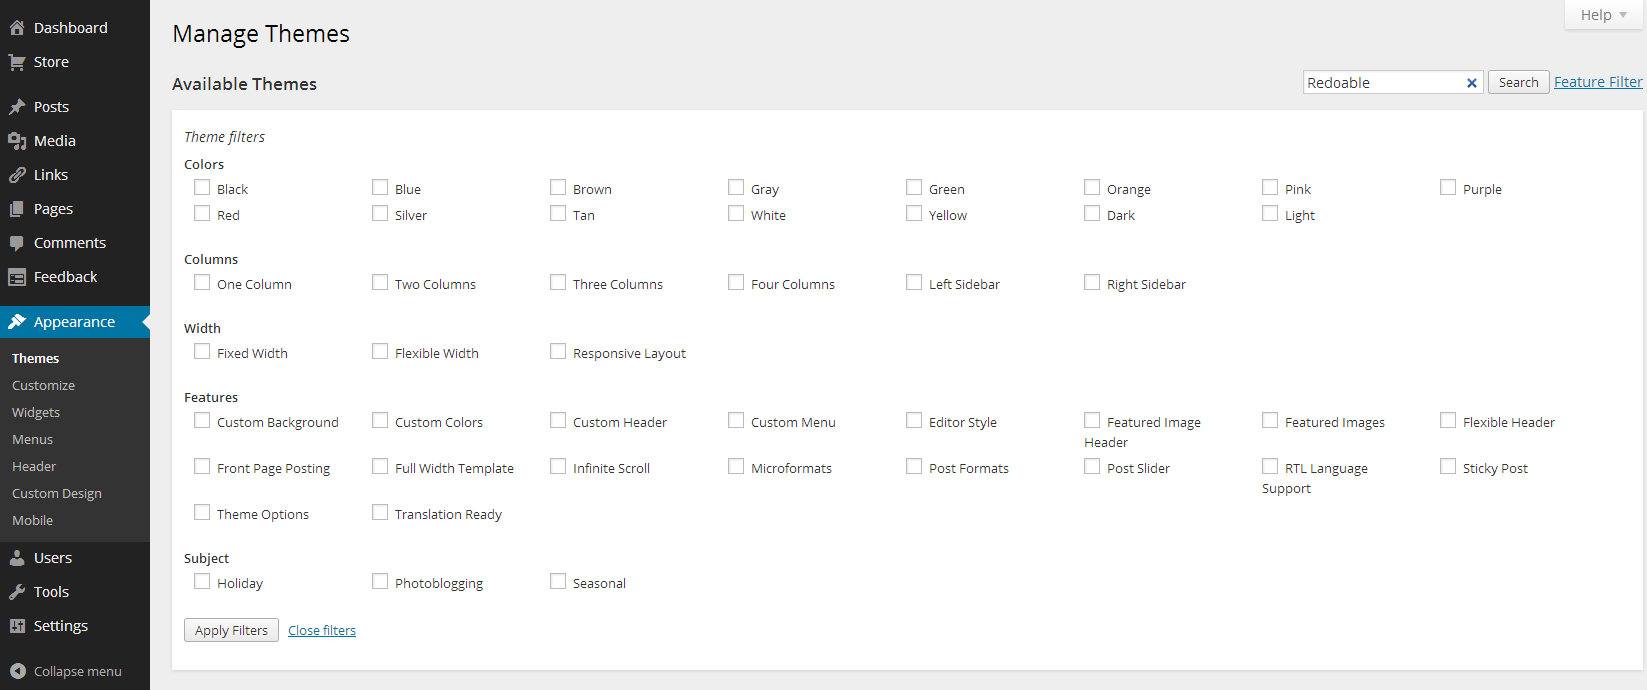Viewport: 1647px width, 690px height.
Task: Open the Comments bubble icon
Action: (x=17, y=243)
